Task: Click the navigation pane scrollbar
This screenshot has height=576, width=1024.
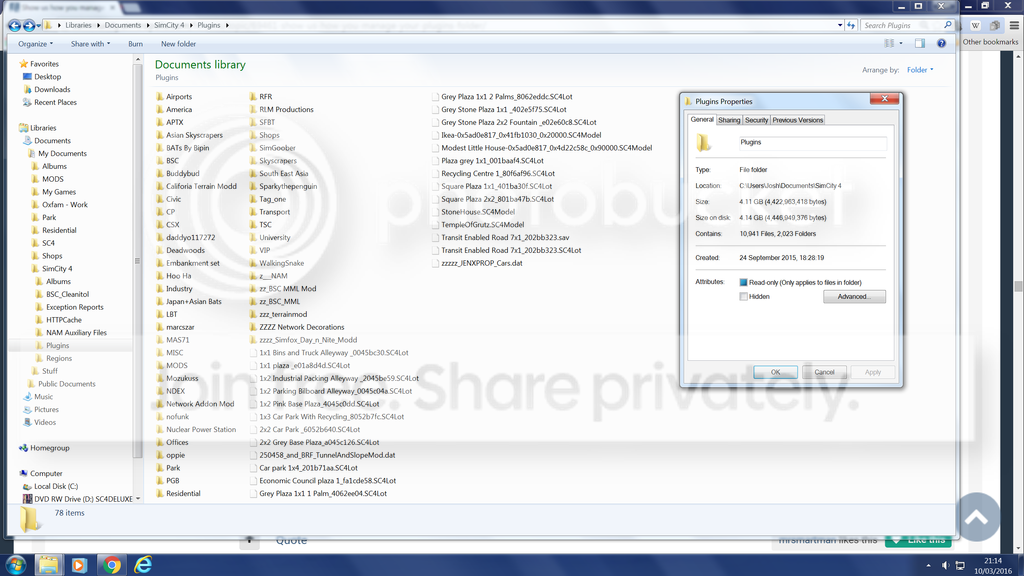Action: click(x=137, y=261)
